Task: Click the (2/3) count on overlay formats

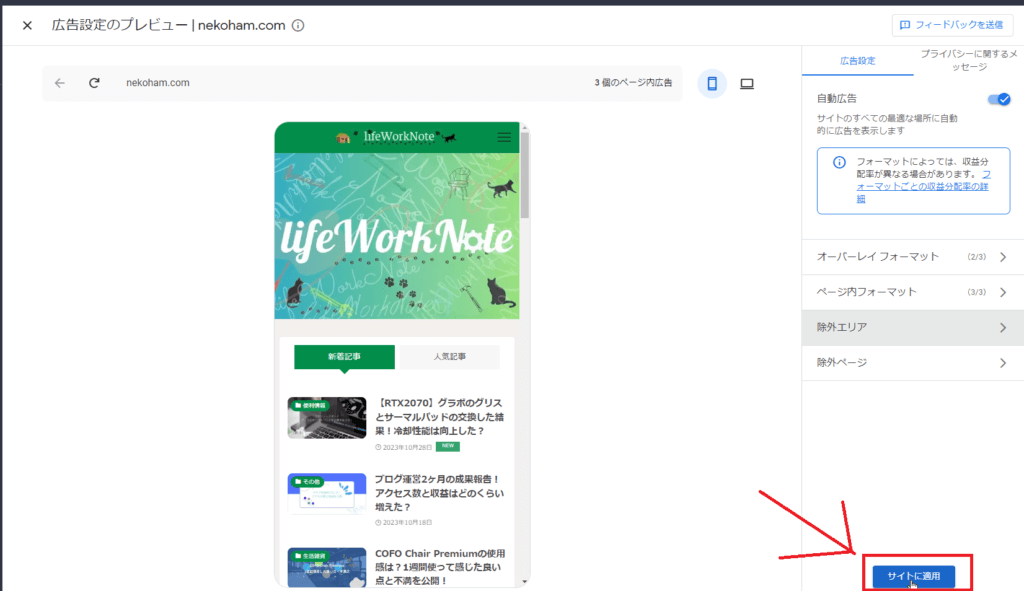Action: point(976,257)
